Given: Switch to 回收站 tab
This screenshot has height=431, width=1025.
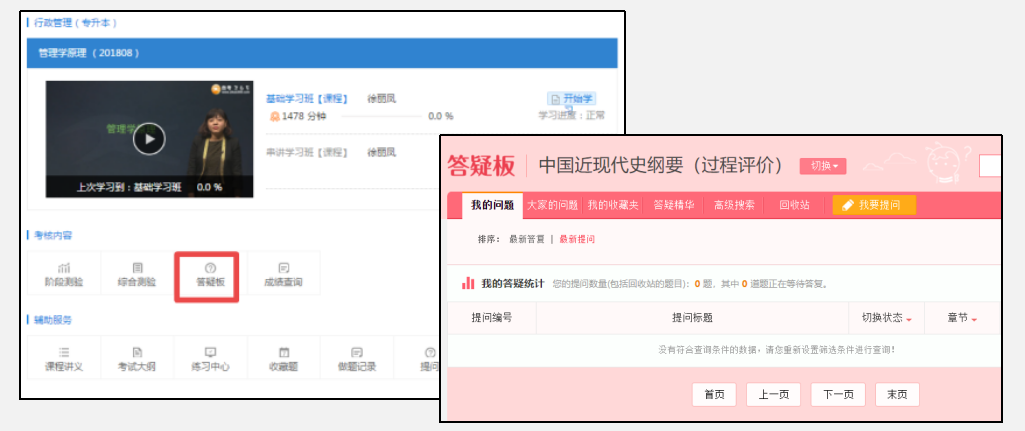Looking at the screenshot, I should coord(794,205).
